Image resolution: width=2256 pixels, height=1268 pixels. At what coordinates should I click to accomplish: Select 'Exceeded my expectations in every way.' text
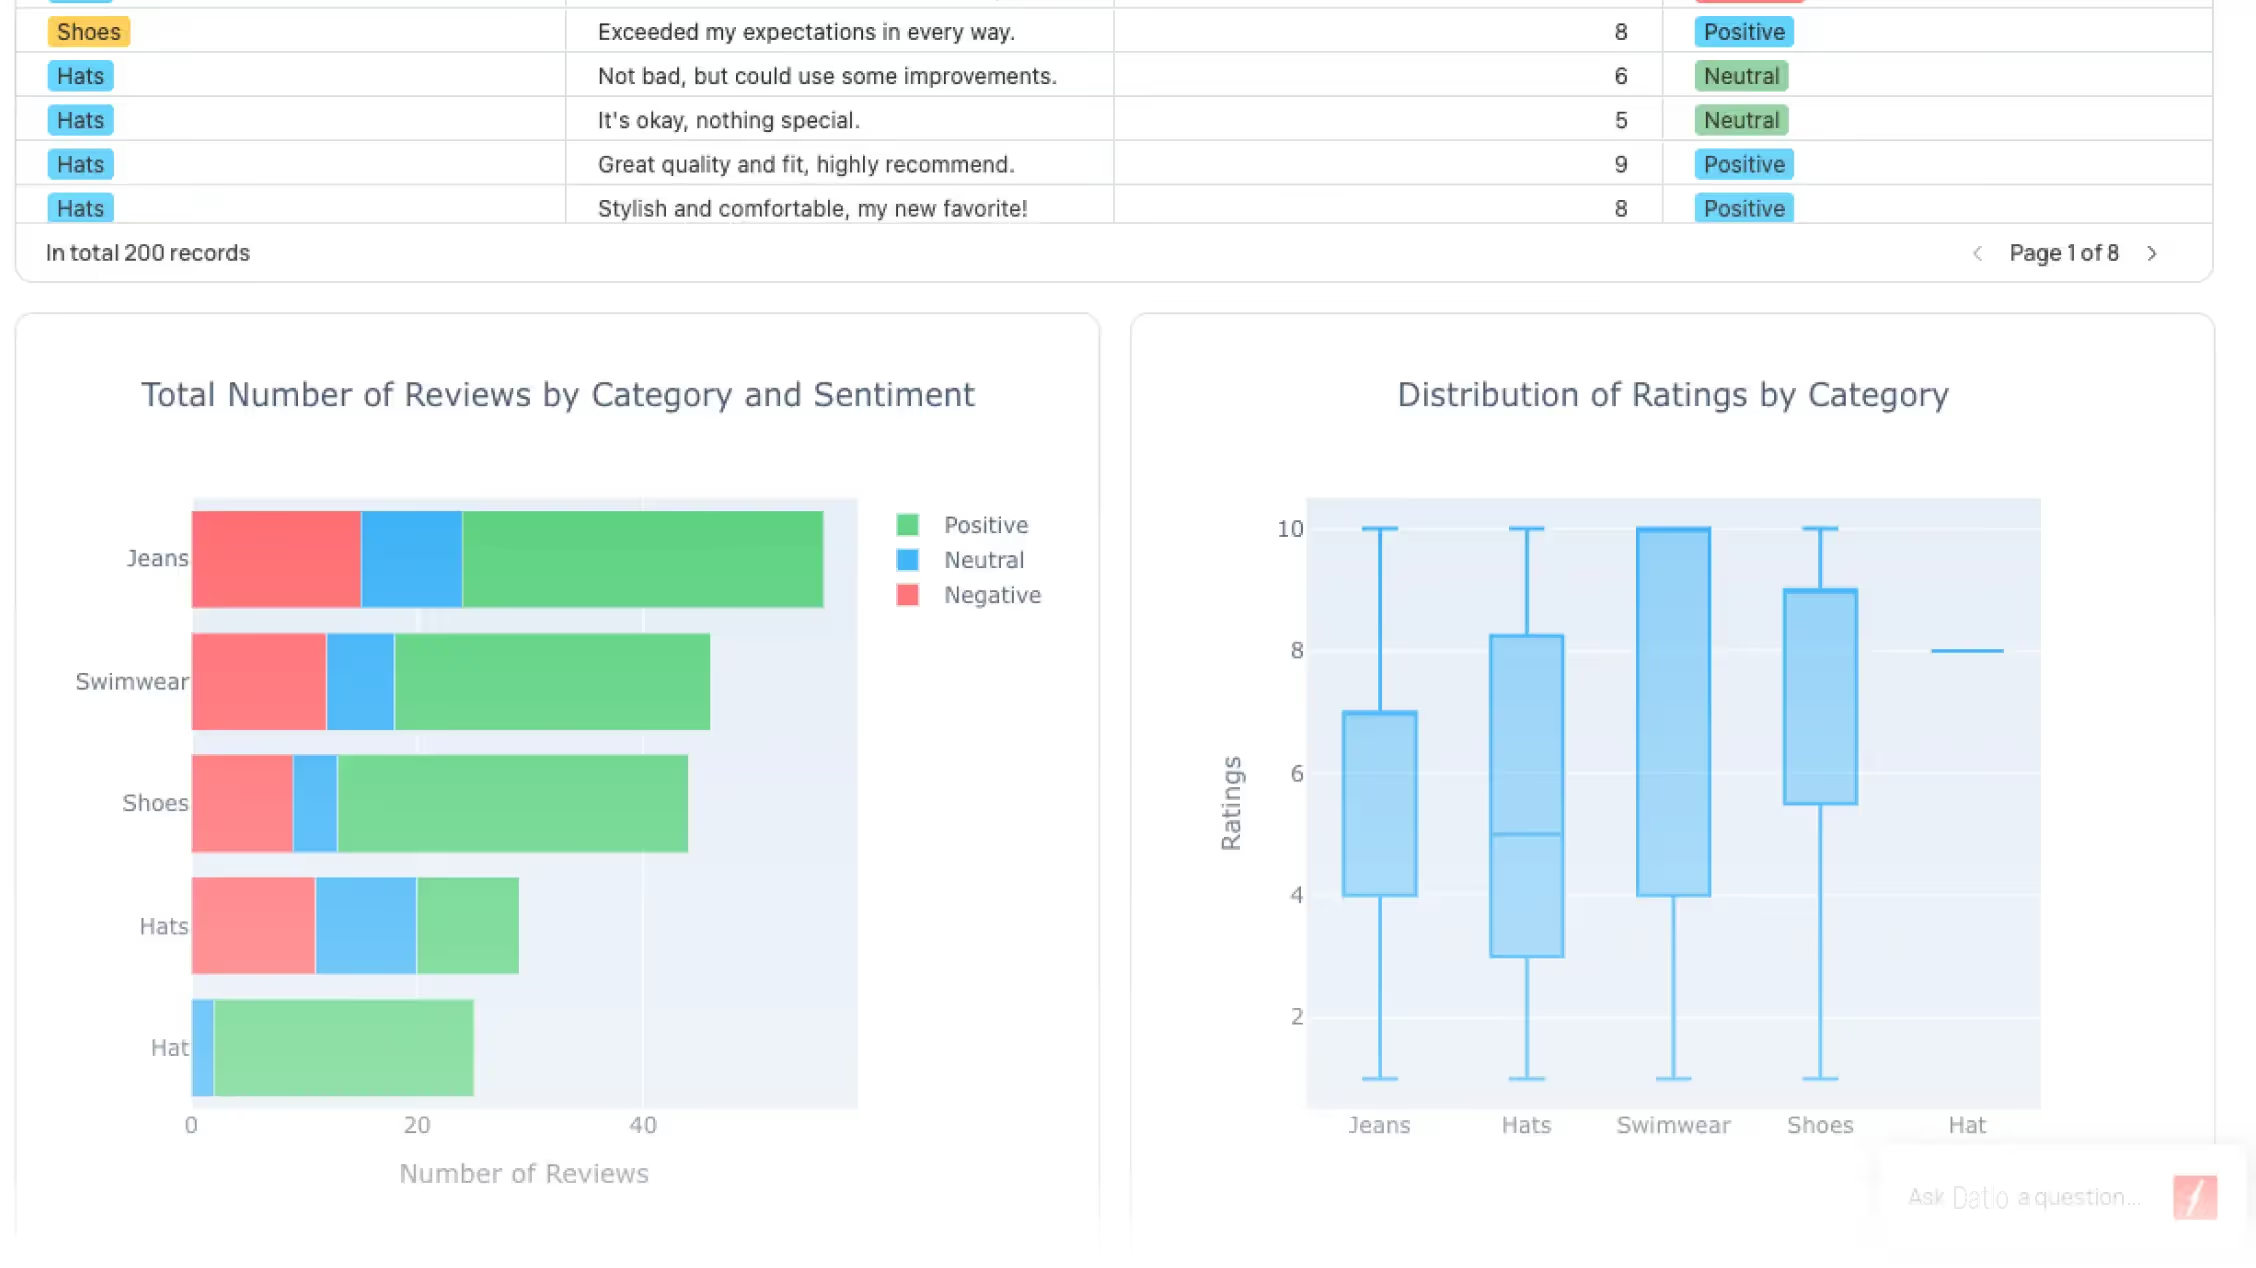[x=806, y=32]
